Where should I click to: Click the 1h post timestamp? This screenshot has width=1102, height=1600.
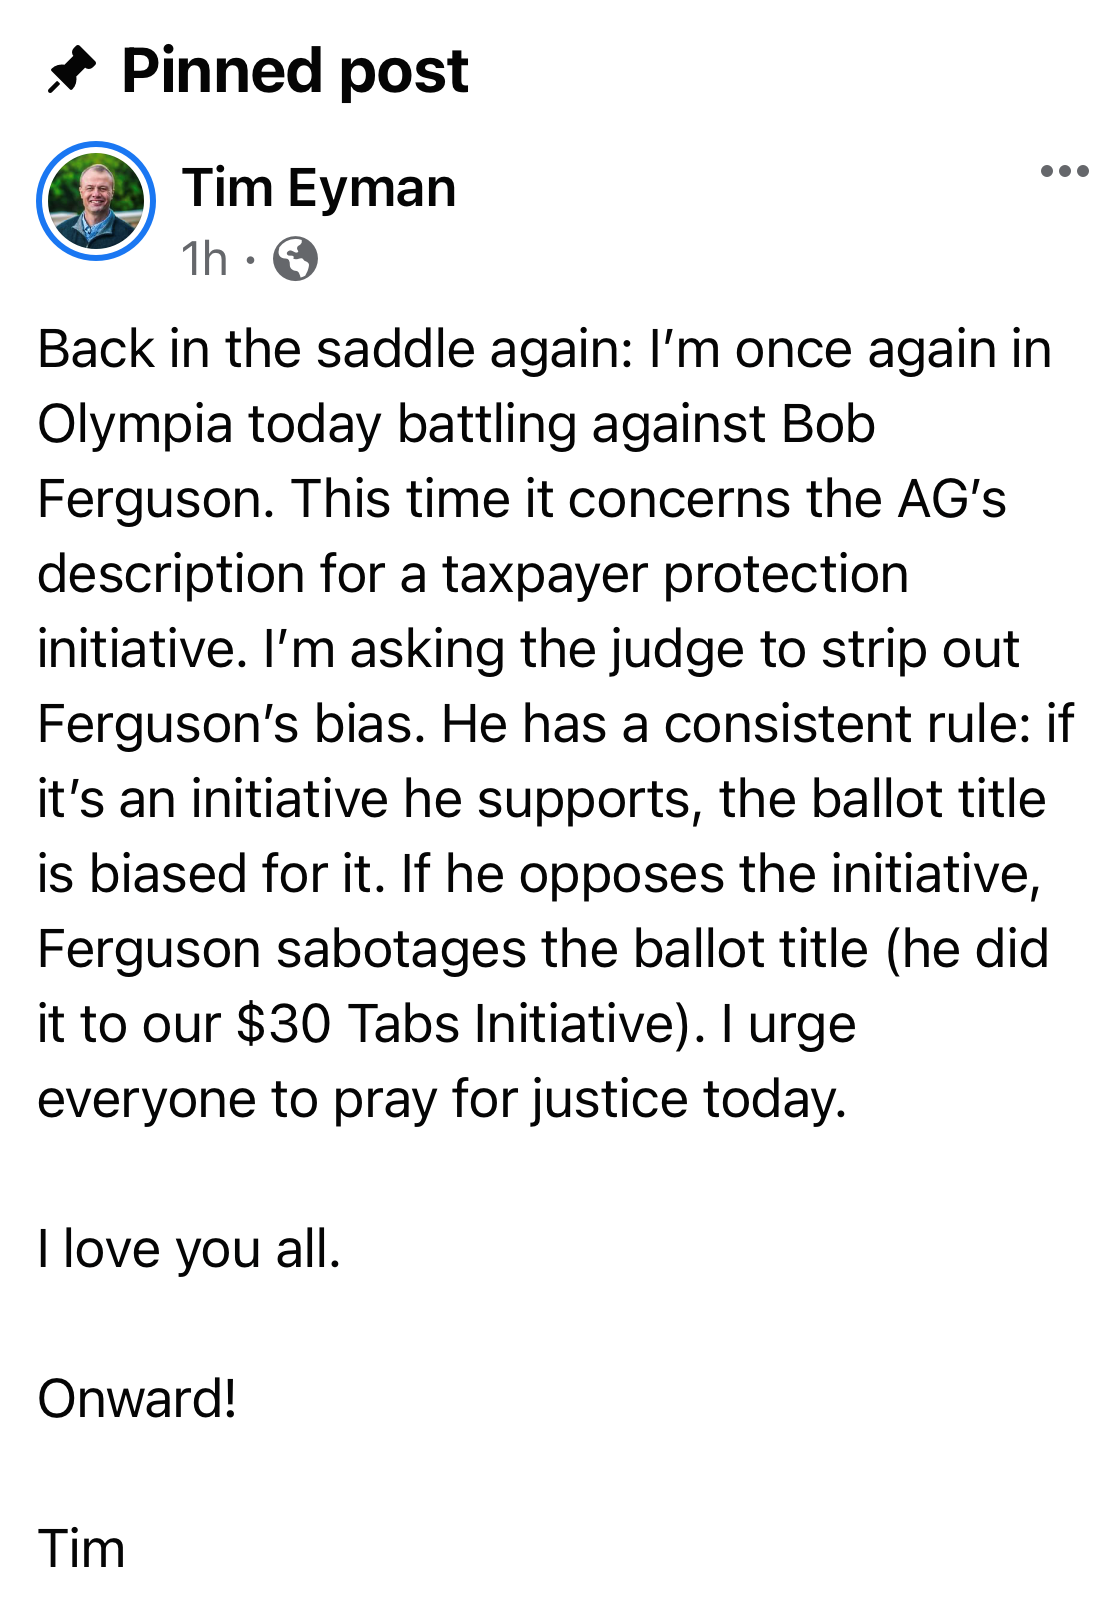coord(205,259)
